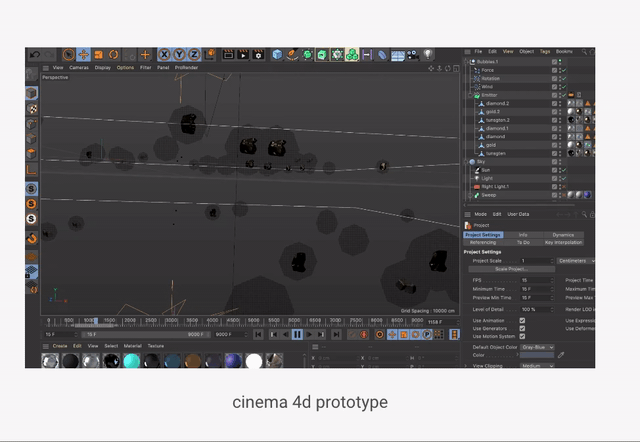Click the Color swatch field
Image resolution: width=640 pixels, height=442 pixels.
click(x=537, y=355)
